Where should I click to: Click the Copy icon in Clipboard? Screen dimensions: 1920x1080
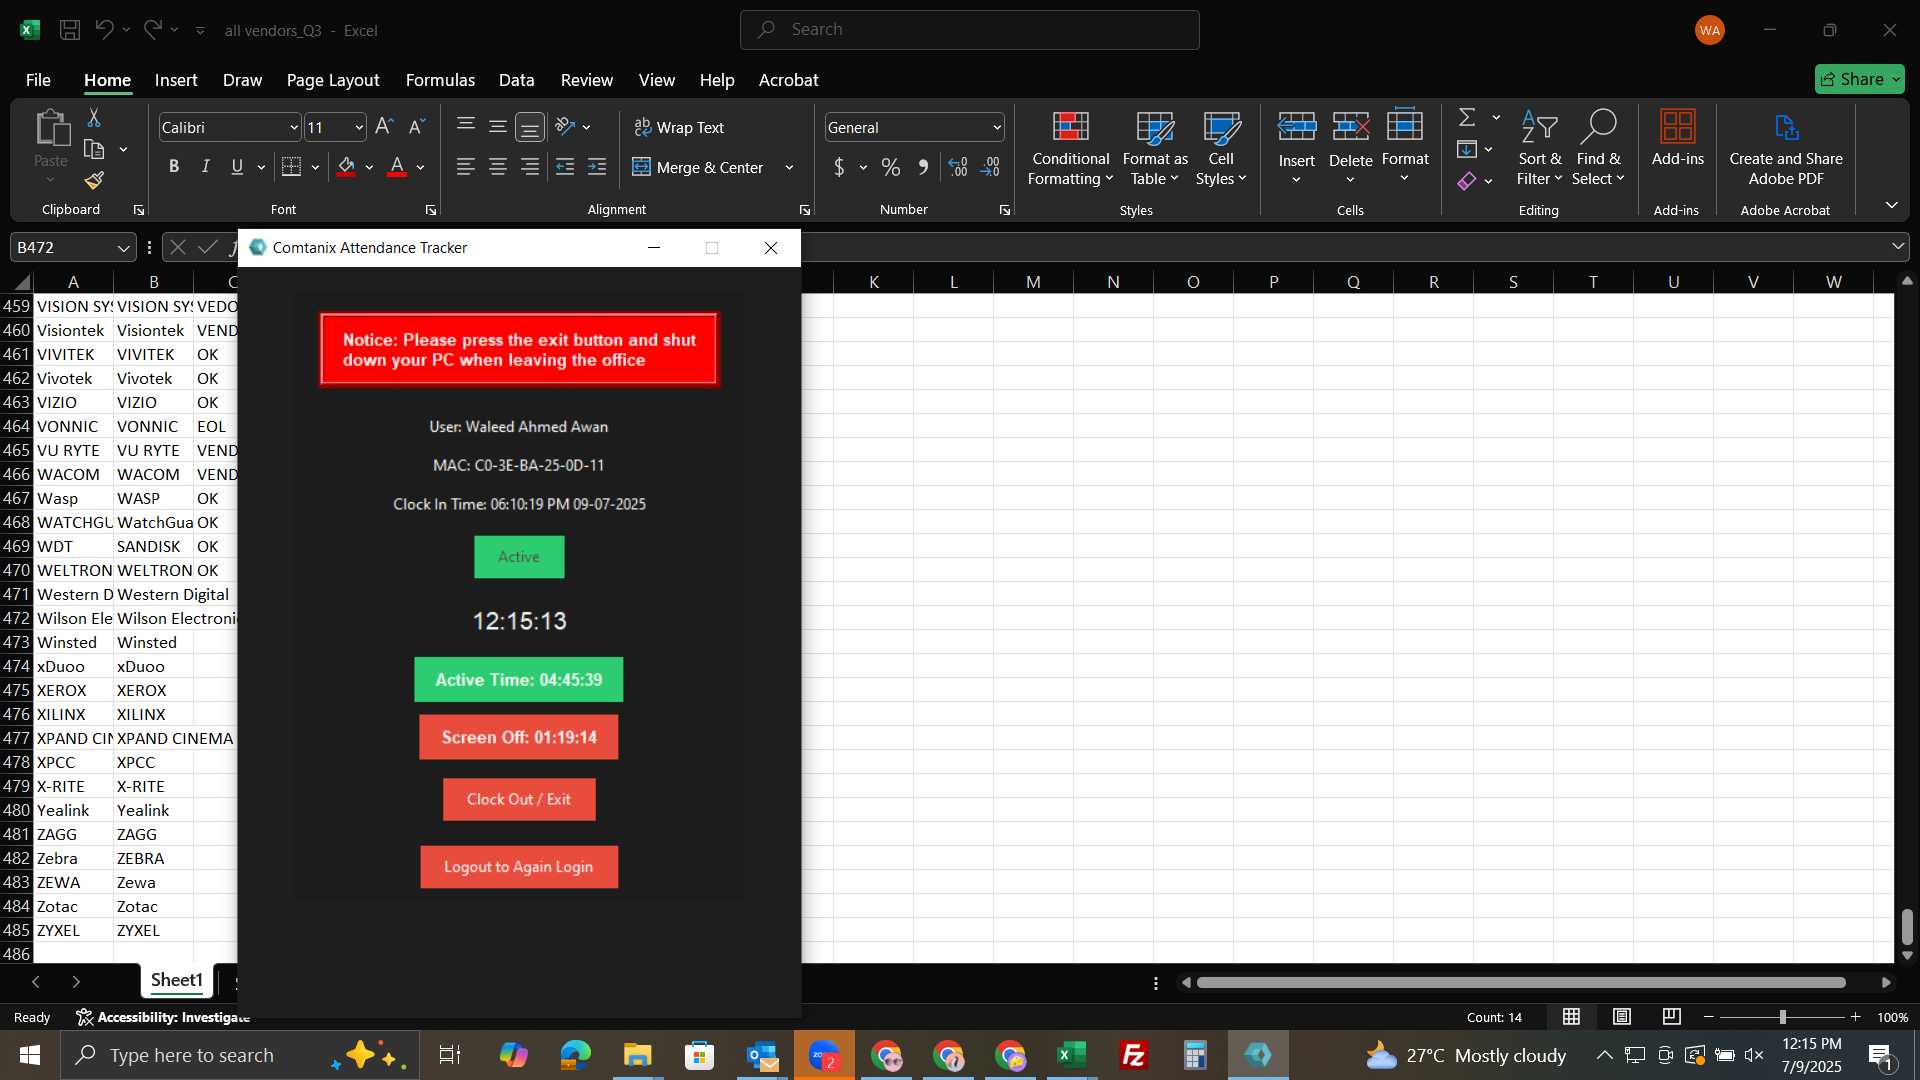[x=94, y=149]
